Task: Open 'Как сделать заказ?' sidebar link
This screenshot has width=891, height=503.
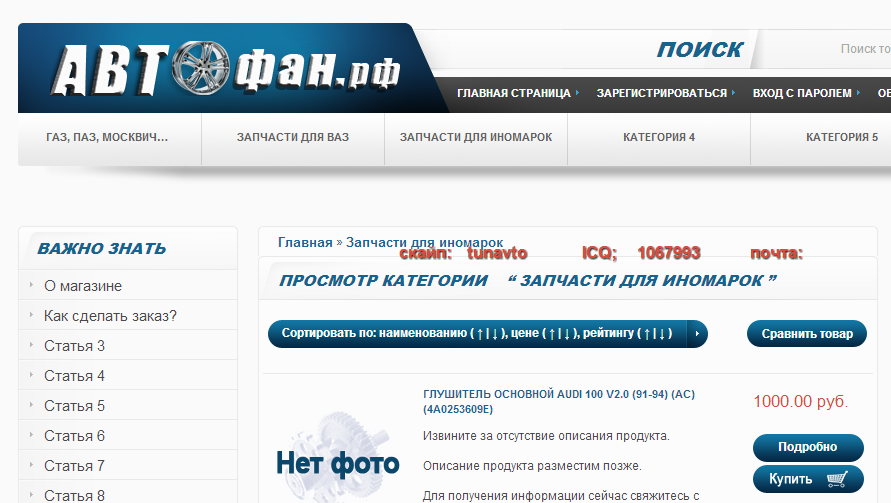Action: (110, 316)
